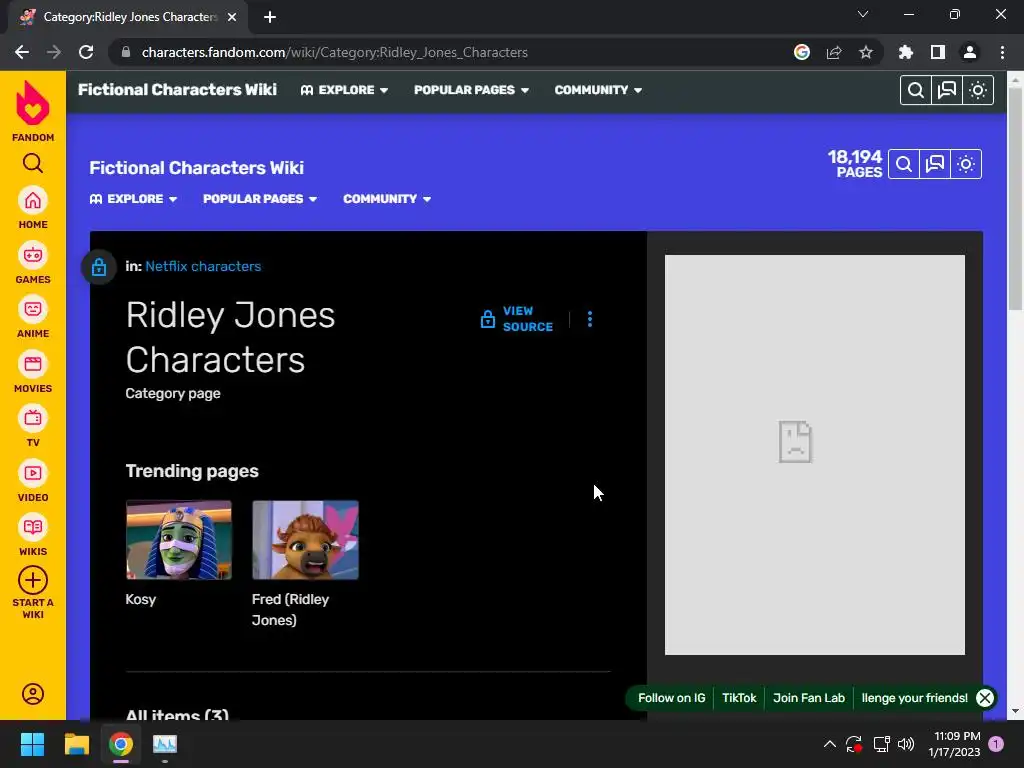Click the Fred bison thumbnail image
1024x768 pixels.
(306, 540)
